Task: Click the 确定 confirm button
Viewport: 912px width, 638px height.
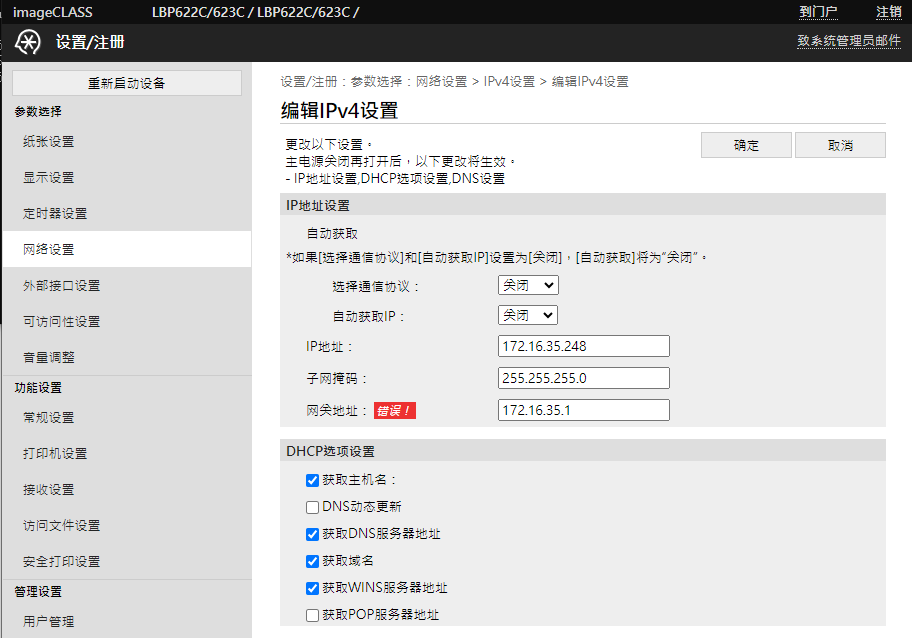Action: (746, 145)
